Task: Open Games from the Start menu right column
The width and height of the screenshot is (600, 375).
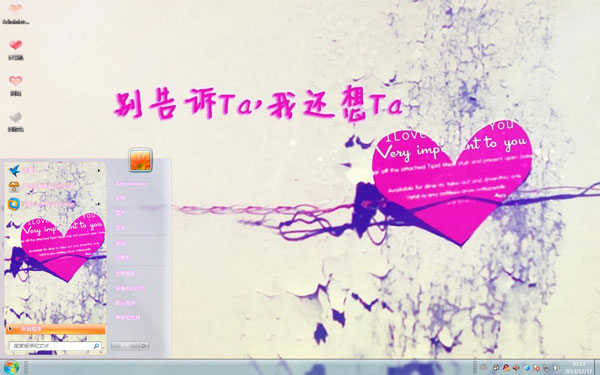Action: [x=121, y=243]
